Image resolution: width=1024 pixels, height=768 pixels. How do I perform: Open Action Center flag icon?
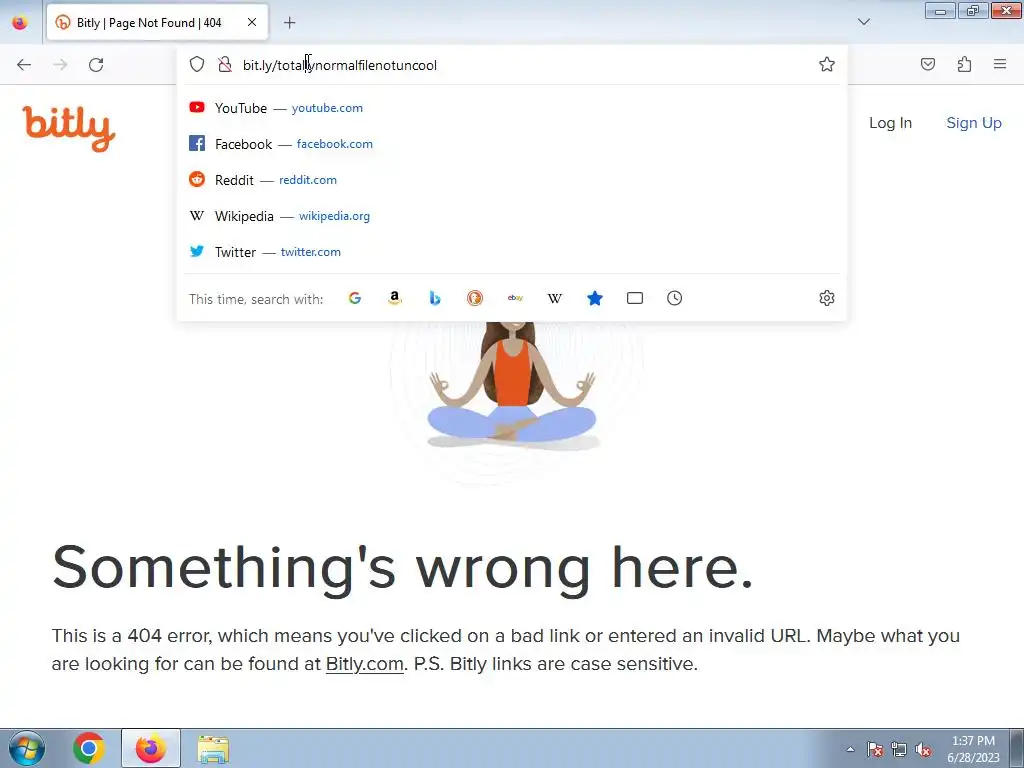[874, 749]
